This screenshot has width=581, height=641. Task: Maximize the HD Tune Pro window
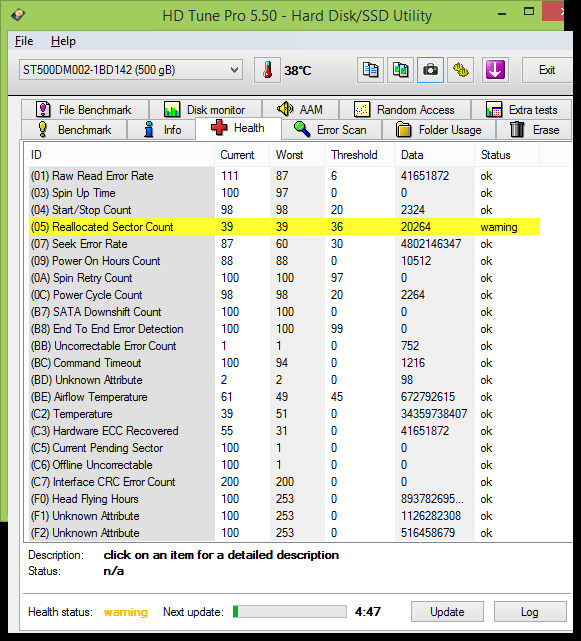click(x=529, y=11)
